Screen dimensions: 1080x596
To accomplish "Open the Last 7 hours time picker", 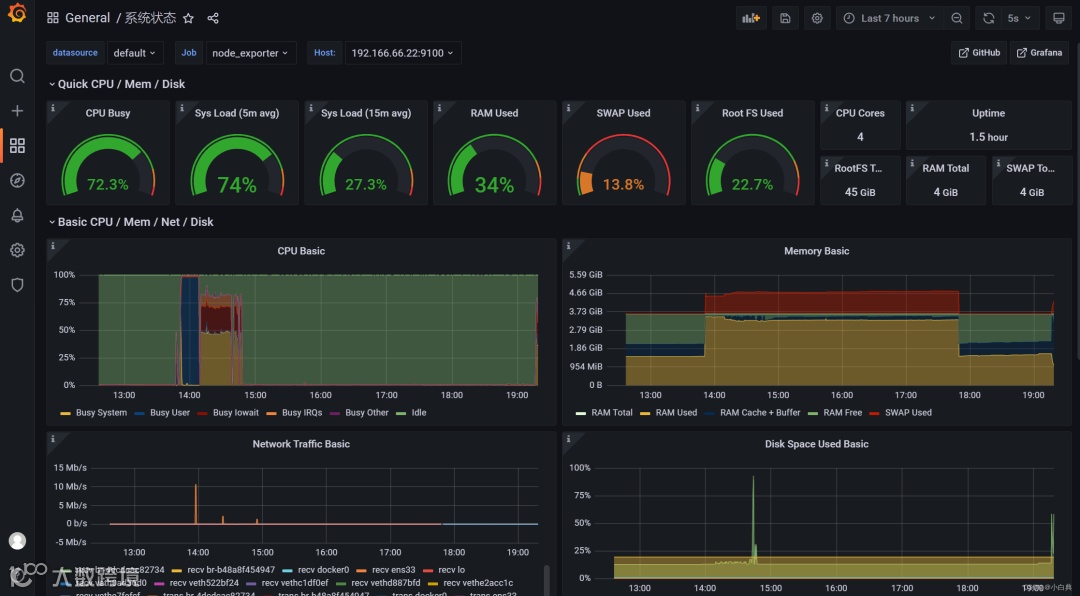I will click(889, 19).
